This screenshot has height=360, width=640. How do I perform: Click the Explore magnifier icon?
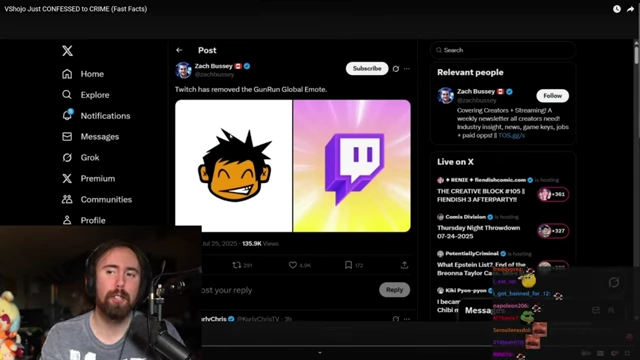click(x=67, y=95)
